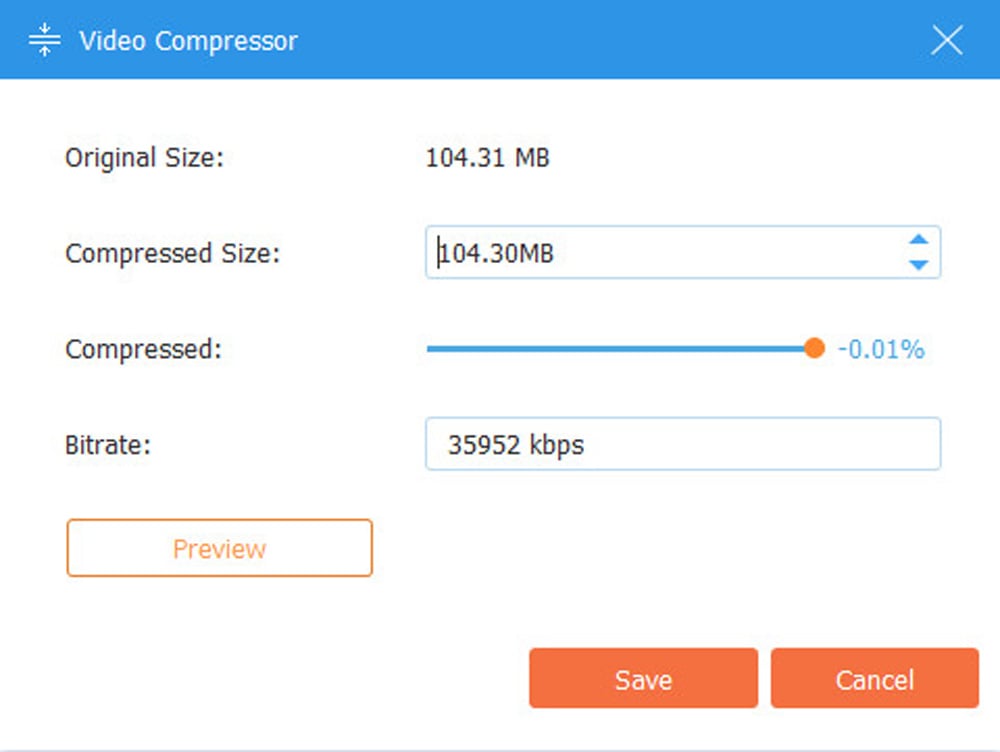Preview the compressed video

pyautogui.click(x=219, y=548)
